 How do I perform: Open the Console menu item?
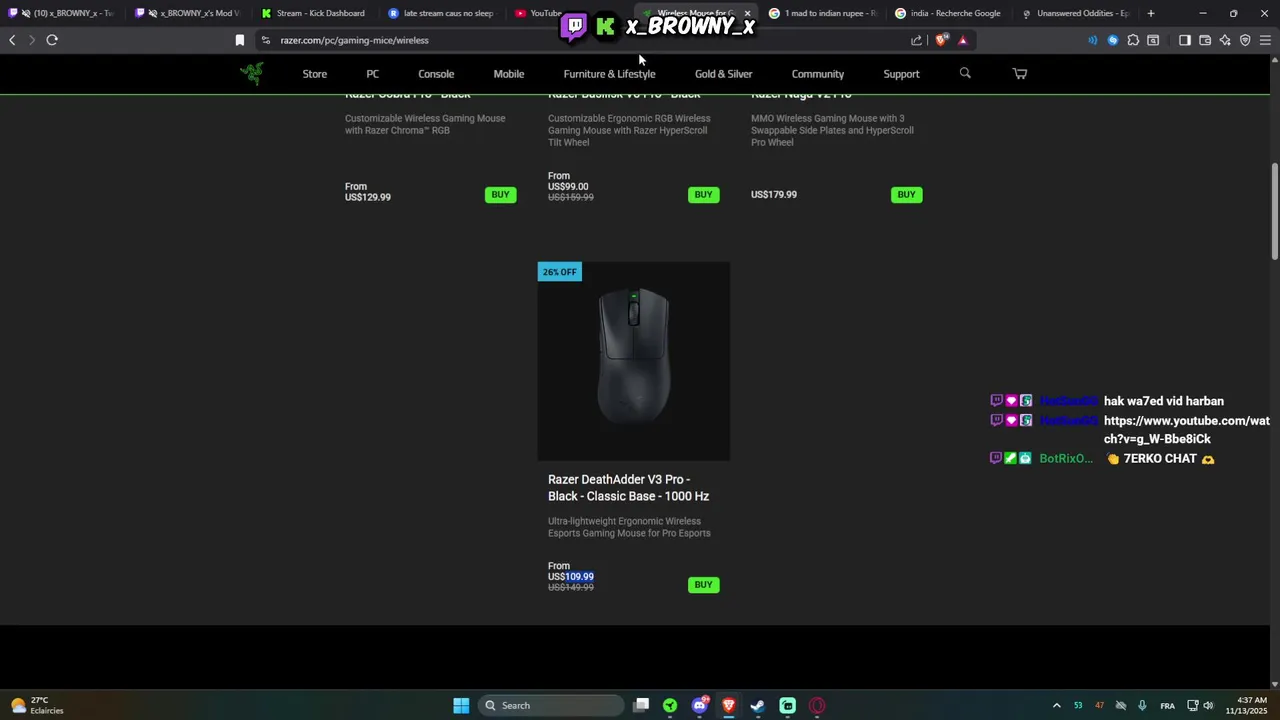click(436, 74)
